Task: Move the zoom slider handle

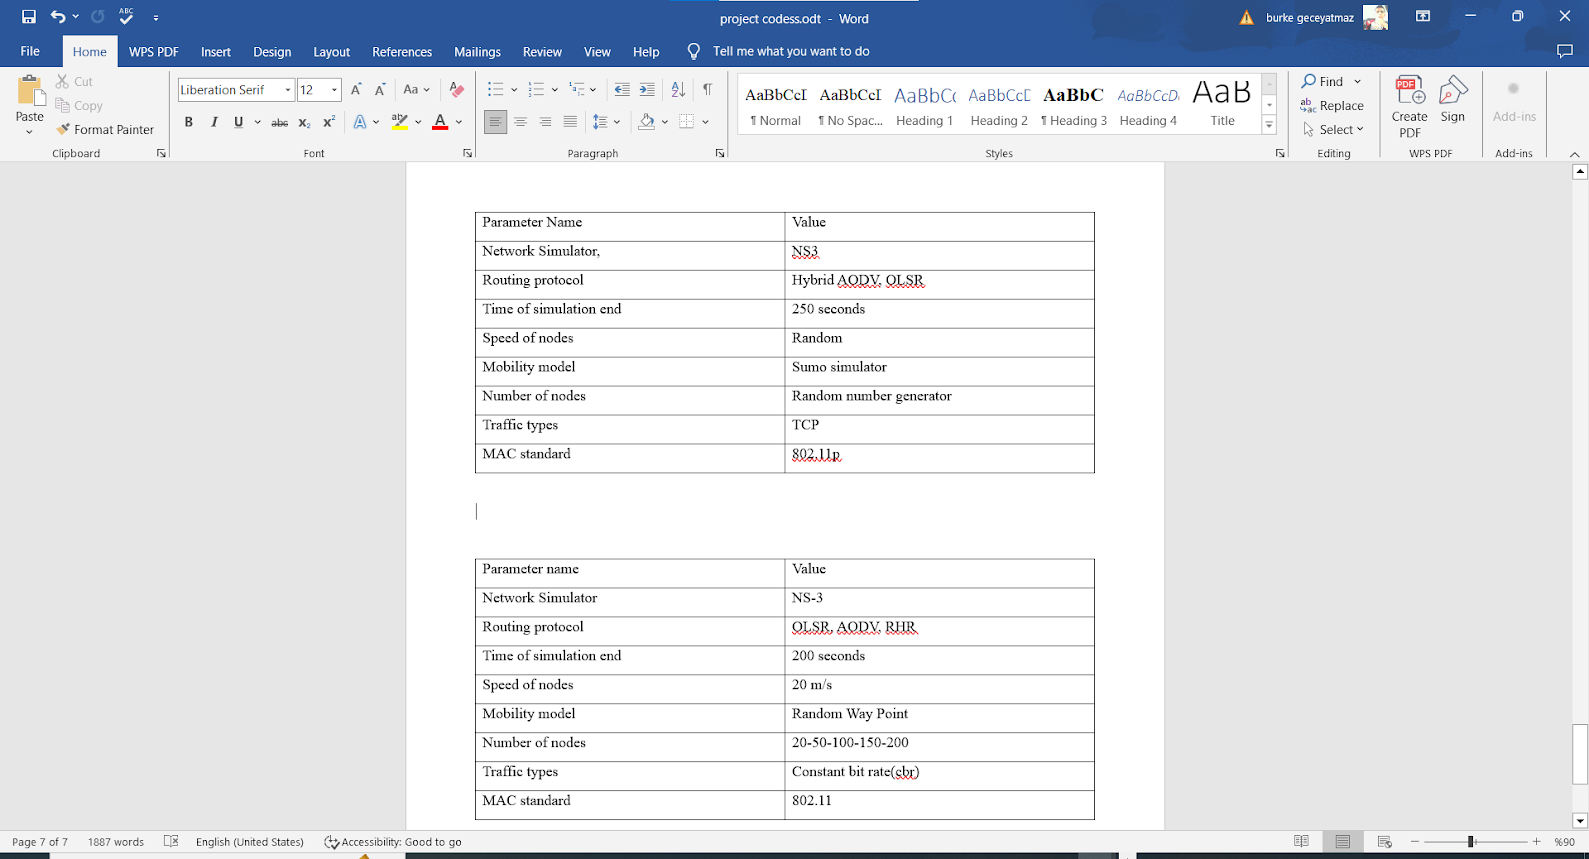Action: (1471, 842)
